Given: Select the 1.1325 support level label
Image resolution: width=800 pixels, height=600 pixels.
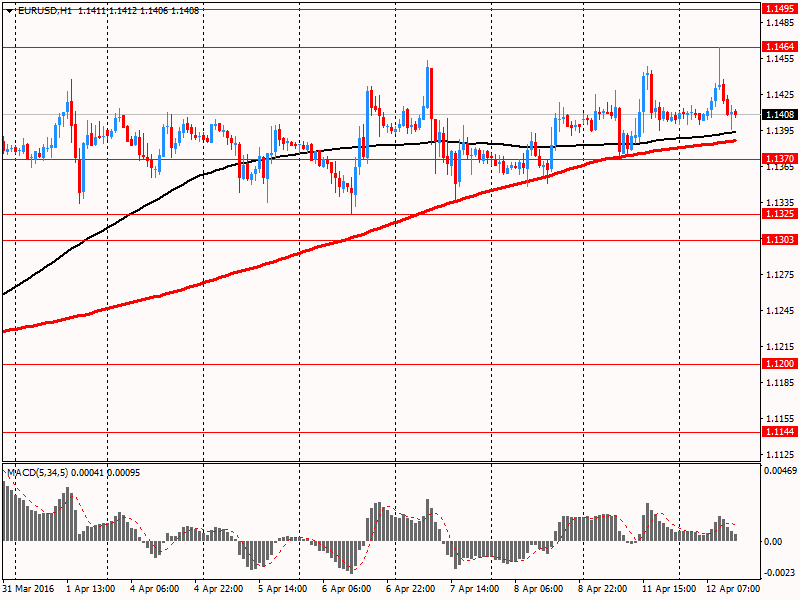Looking at the screenshot, I should [780, 214].
